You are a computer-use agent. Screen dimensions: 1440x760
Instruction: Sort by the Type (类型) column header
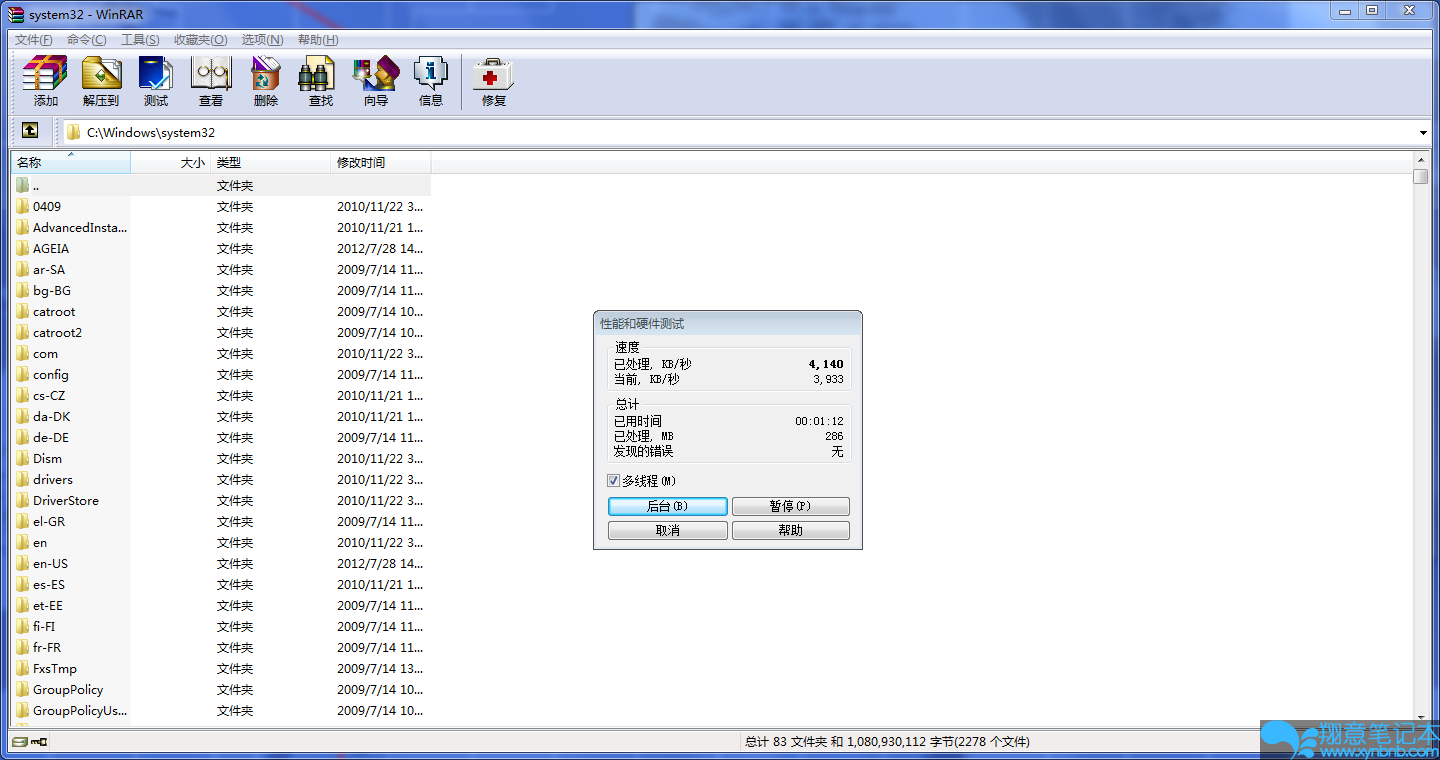270,162
